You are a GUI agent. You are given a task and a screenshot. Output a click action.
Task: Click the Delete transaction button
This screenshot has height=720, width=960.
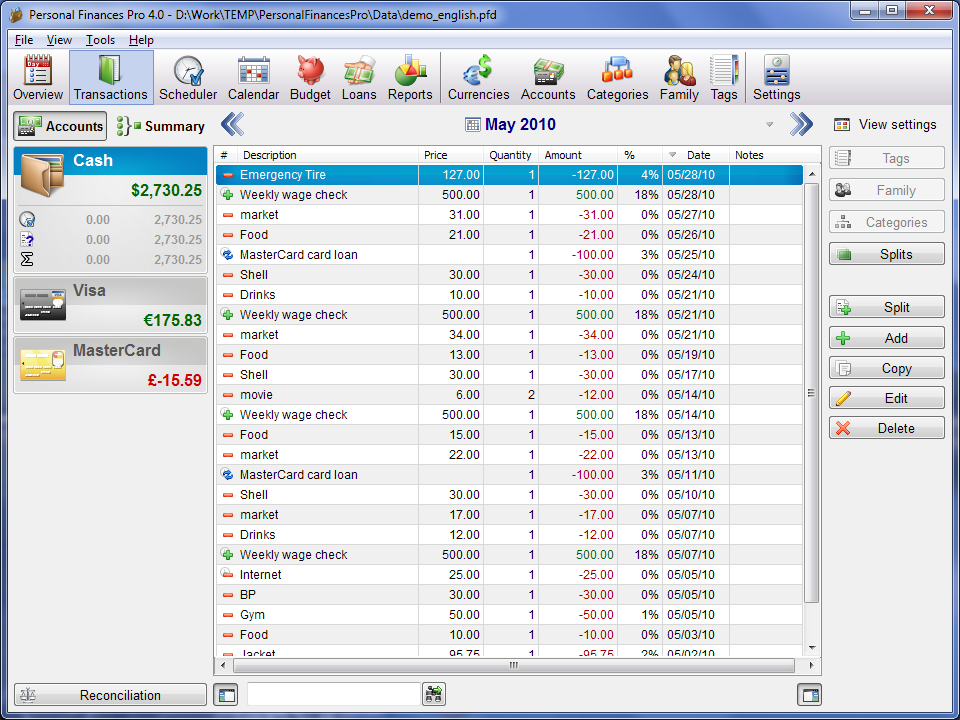[x=886, y=429]
